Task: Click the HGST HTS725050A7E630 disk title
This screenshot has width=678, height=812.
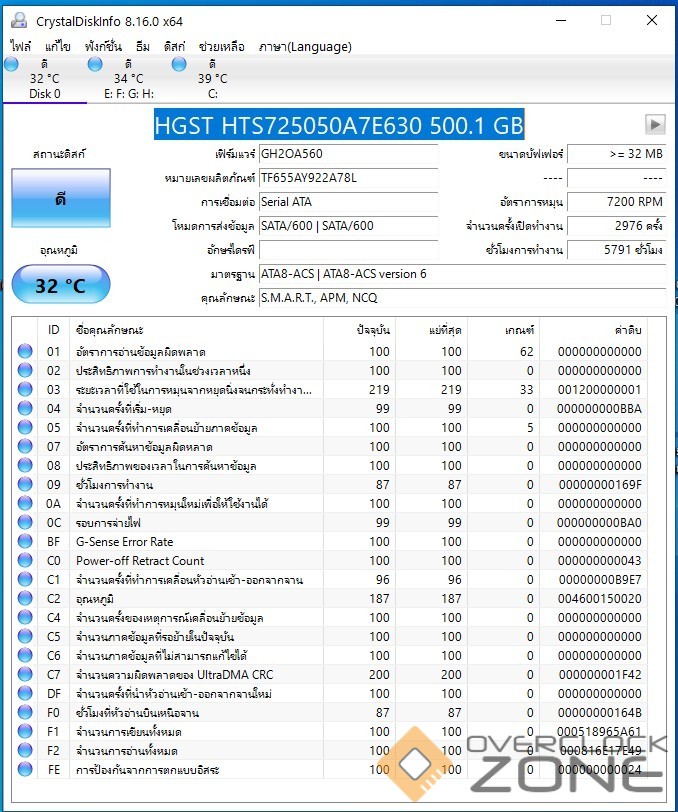Action: [338, 125]
